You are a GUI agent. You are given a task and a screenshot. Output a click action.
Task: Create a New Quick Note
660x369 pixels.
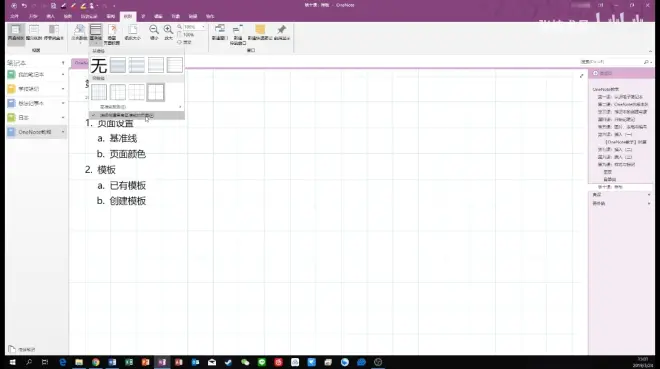(260, 32)
